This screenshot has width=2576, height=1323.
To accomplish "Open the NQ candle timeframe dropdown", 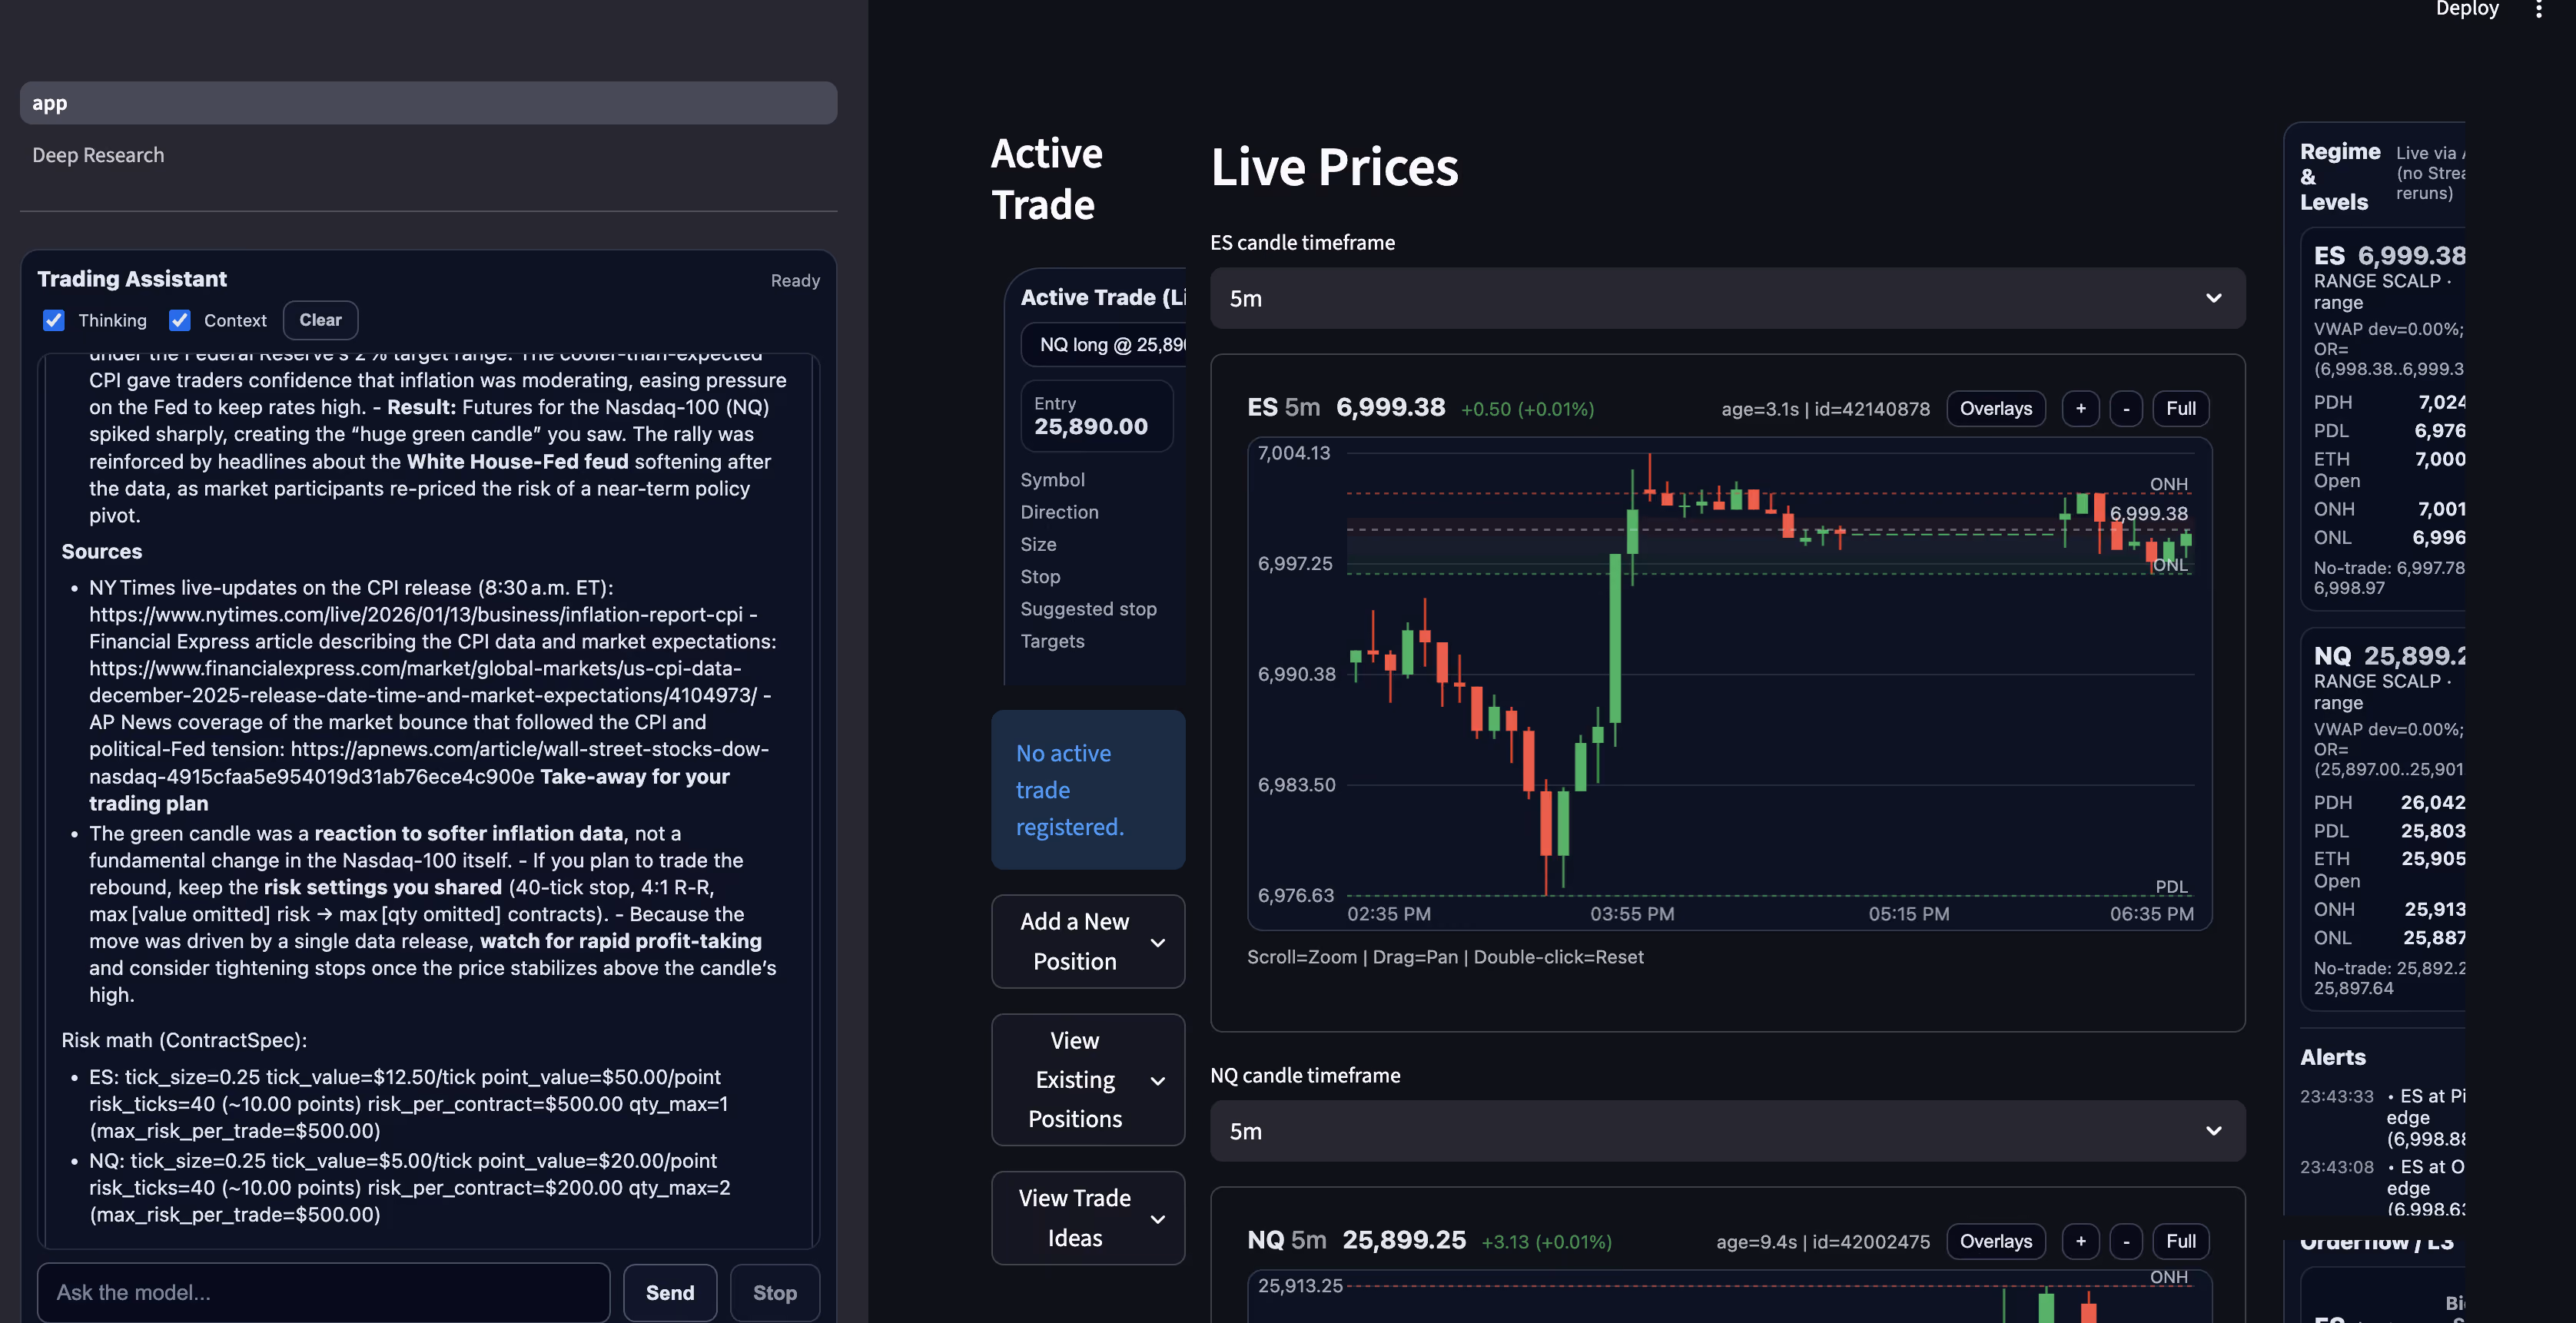I will pyautogui.click(x=1727, y=1131).
